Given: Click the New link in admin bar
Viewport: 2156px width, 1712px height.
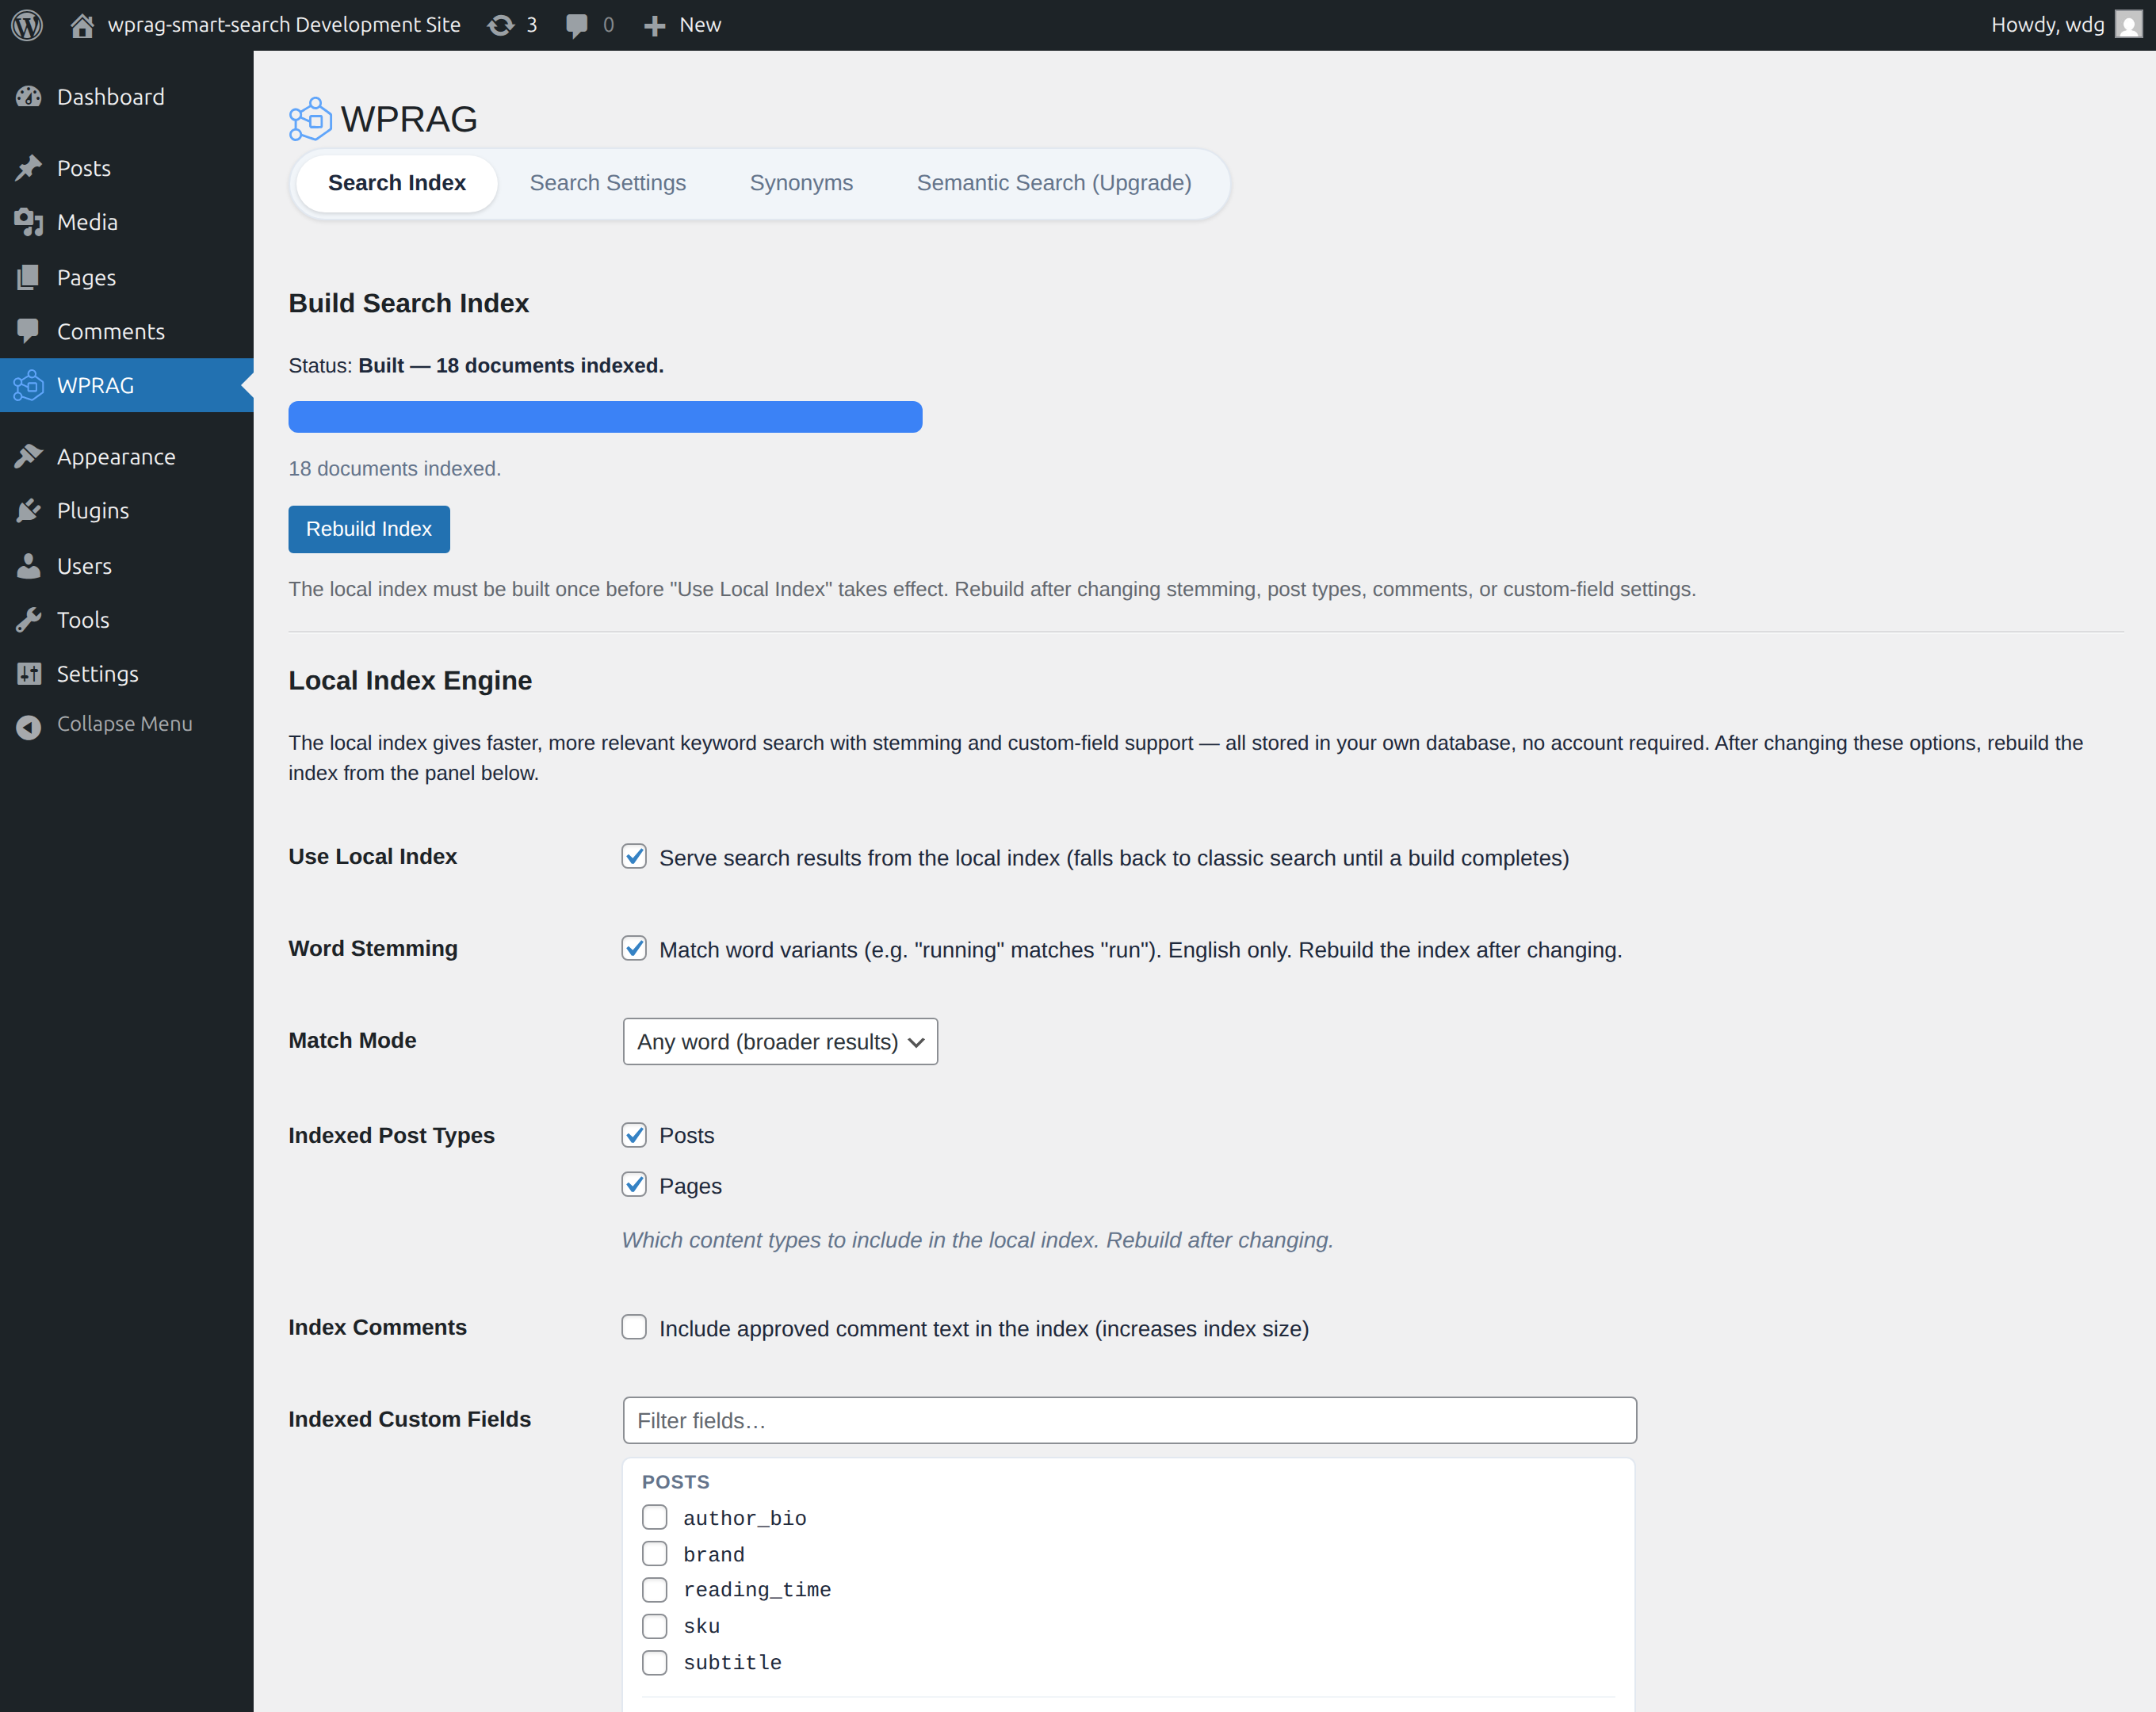Looking at the screenshot, I should point(700,25).
